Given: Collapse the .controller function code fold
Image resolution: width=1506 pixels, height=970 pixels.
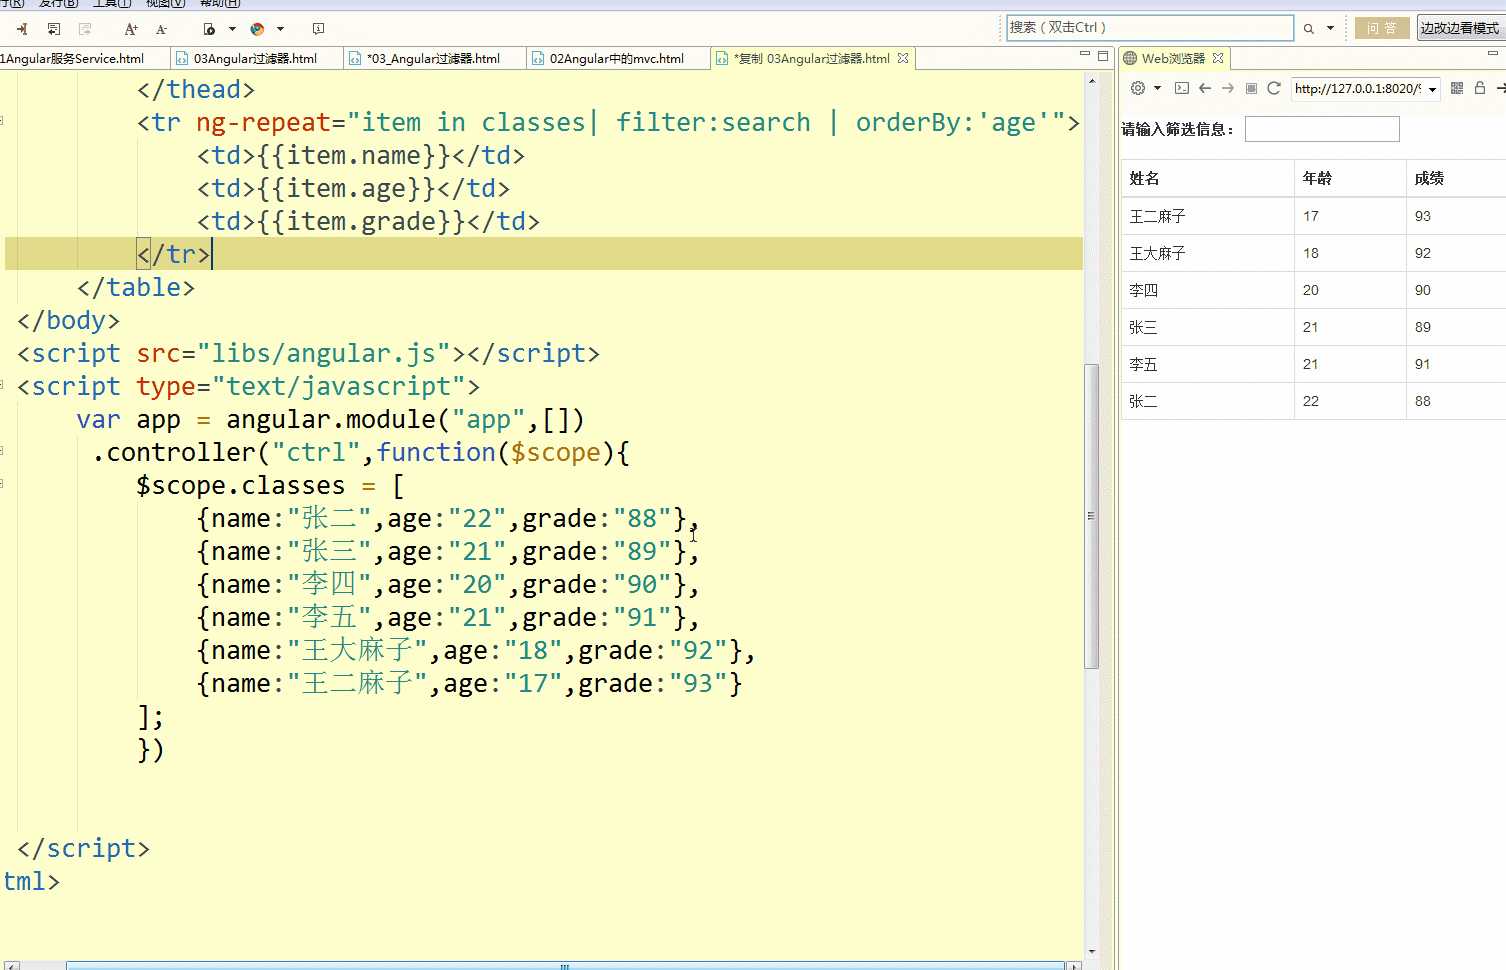Looking at the screenshot, I should pyautogui.click(x=3, y=451).
